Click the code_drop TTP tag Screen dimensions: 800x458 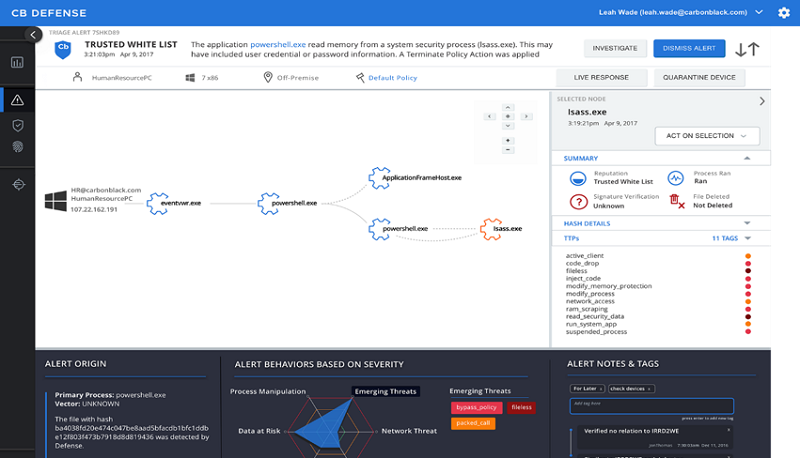(582, 263)
